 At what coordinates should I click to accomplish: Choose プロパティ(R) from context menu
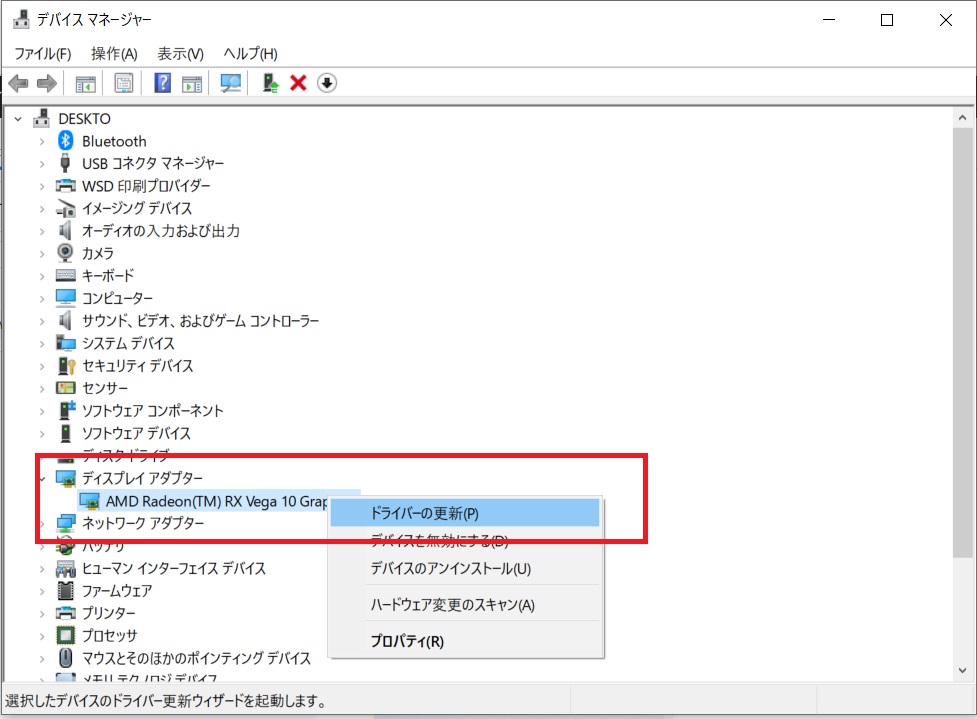pos(465,640)
